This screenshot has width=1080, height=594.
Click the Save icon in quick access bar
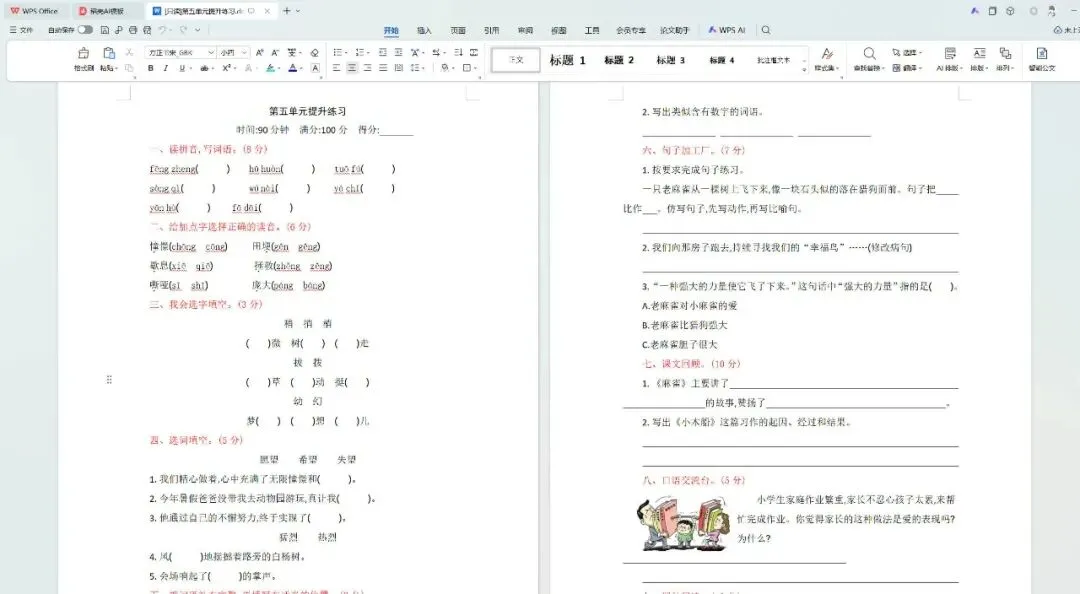pos(105,30)
